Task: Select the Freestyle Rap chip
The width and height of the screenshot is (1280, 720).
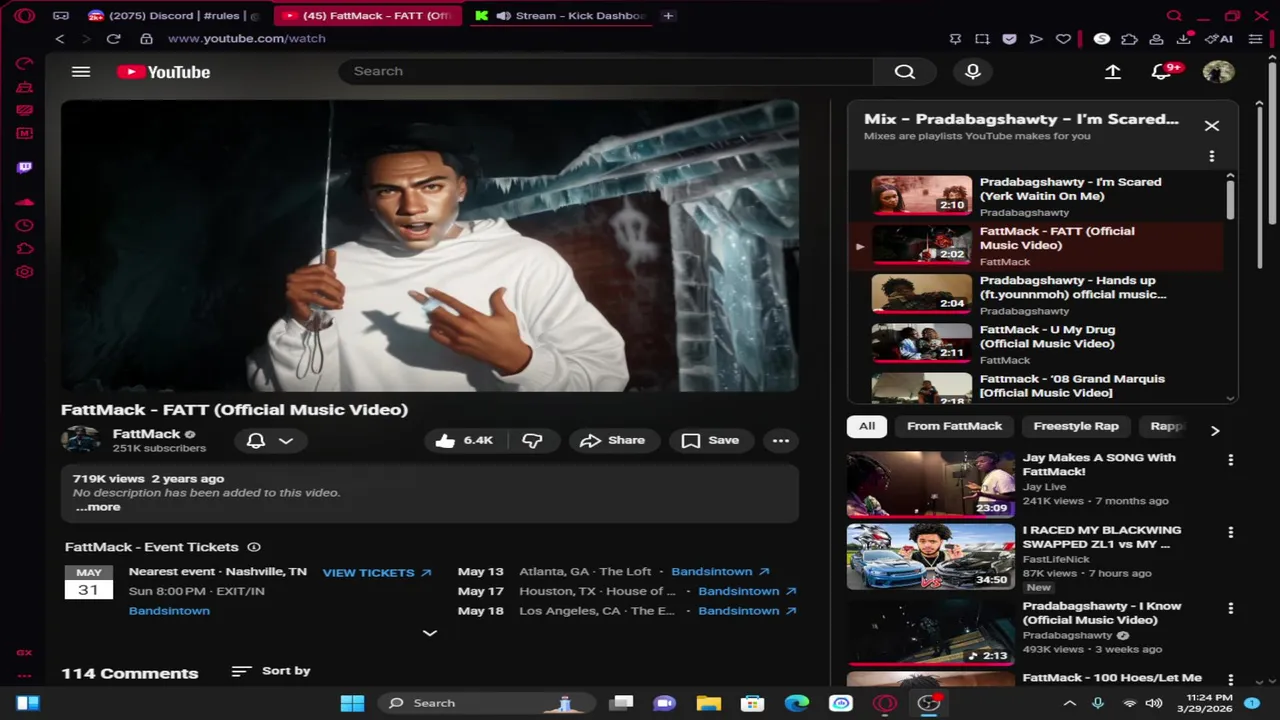Action: (x=1075, y=426)
